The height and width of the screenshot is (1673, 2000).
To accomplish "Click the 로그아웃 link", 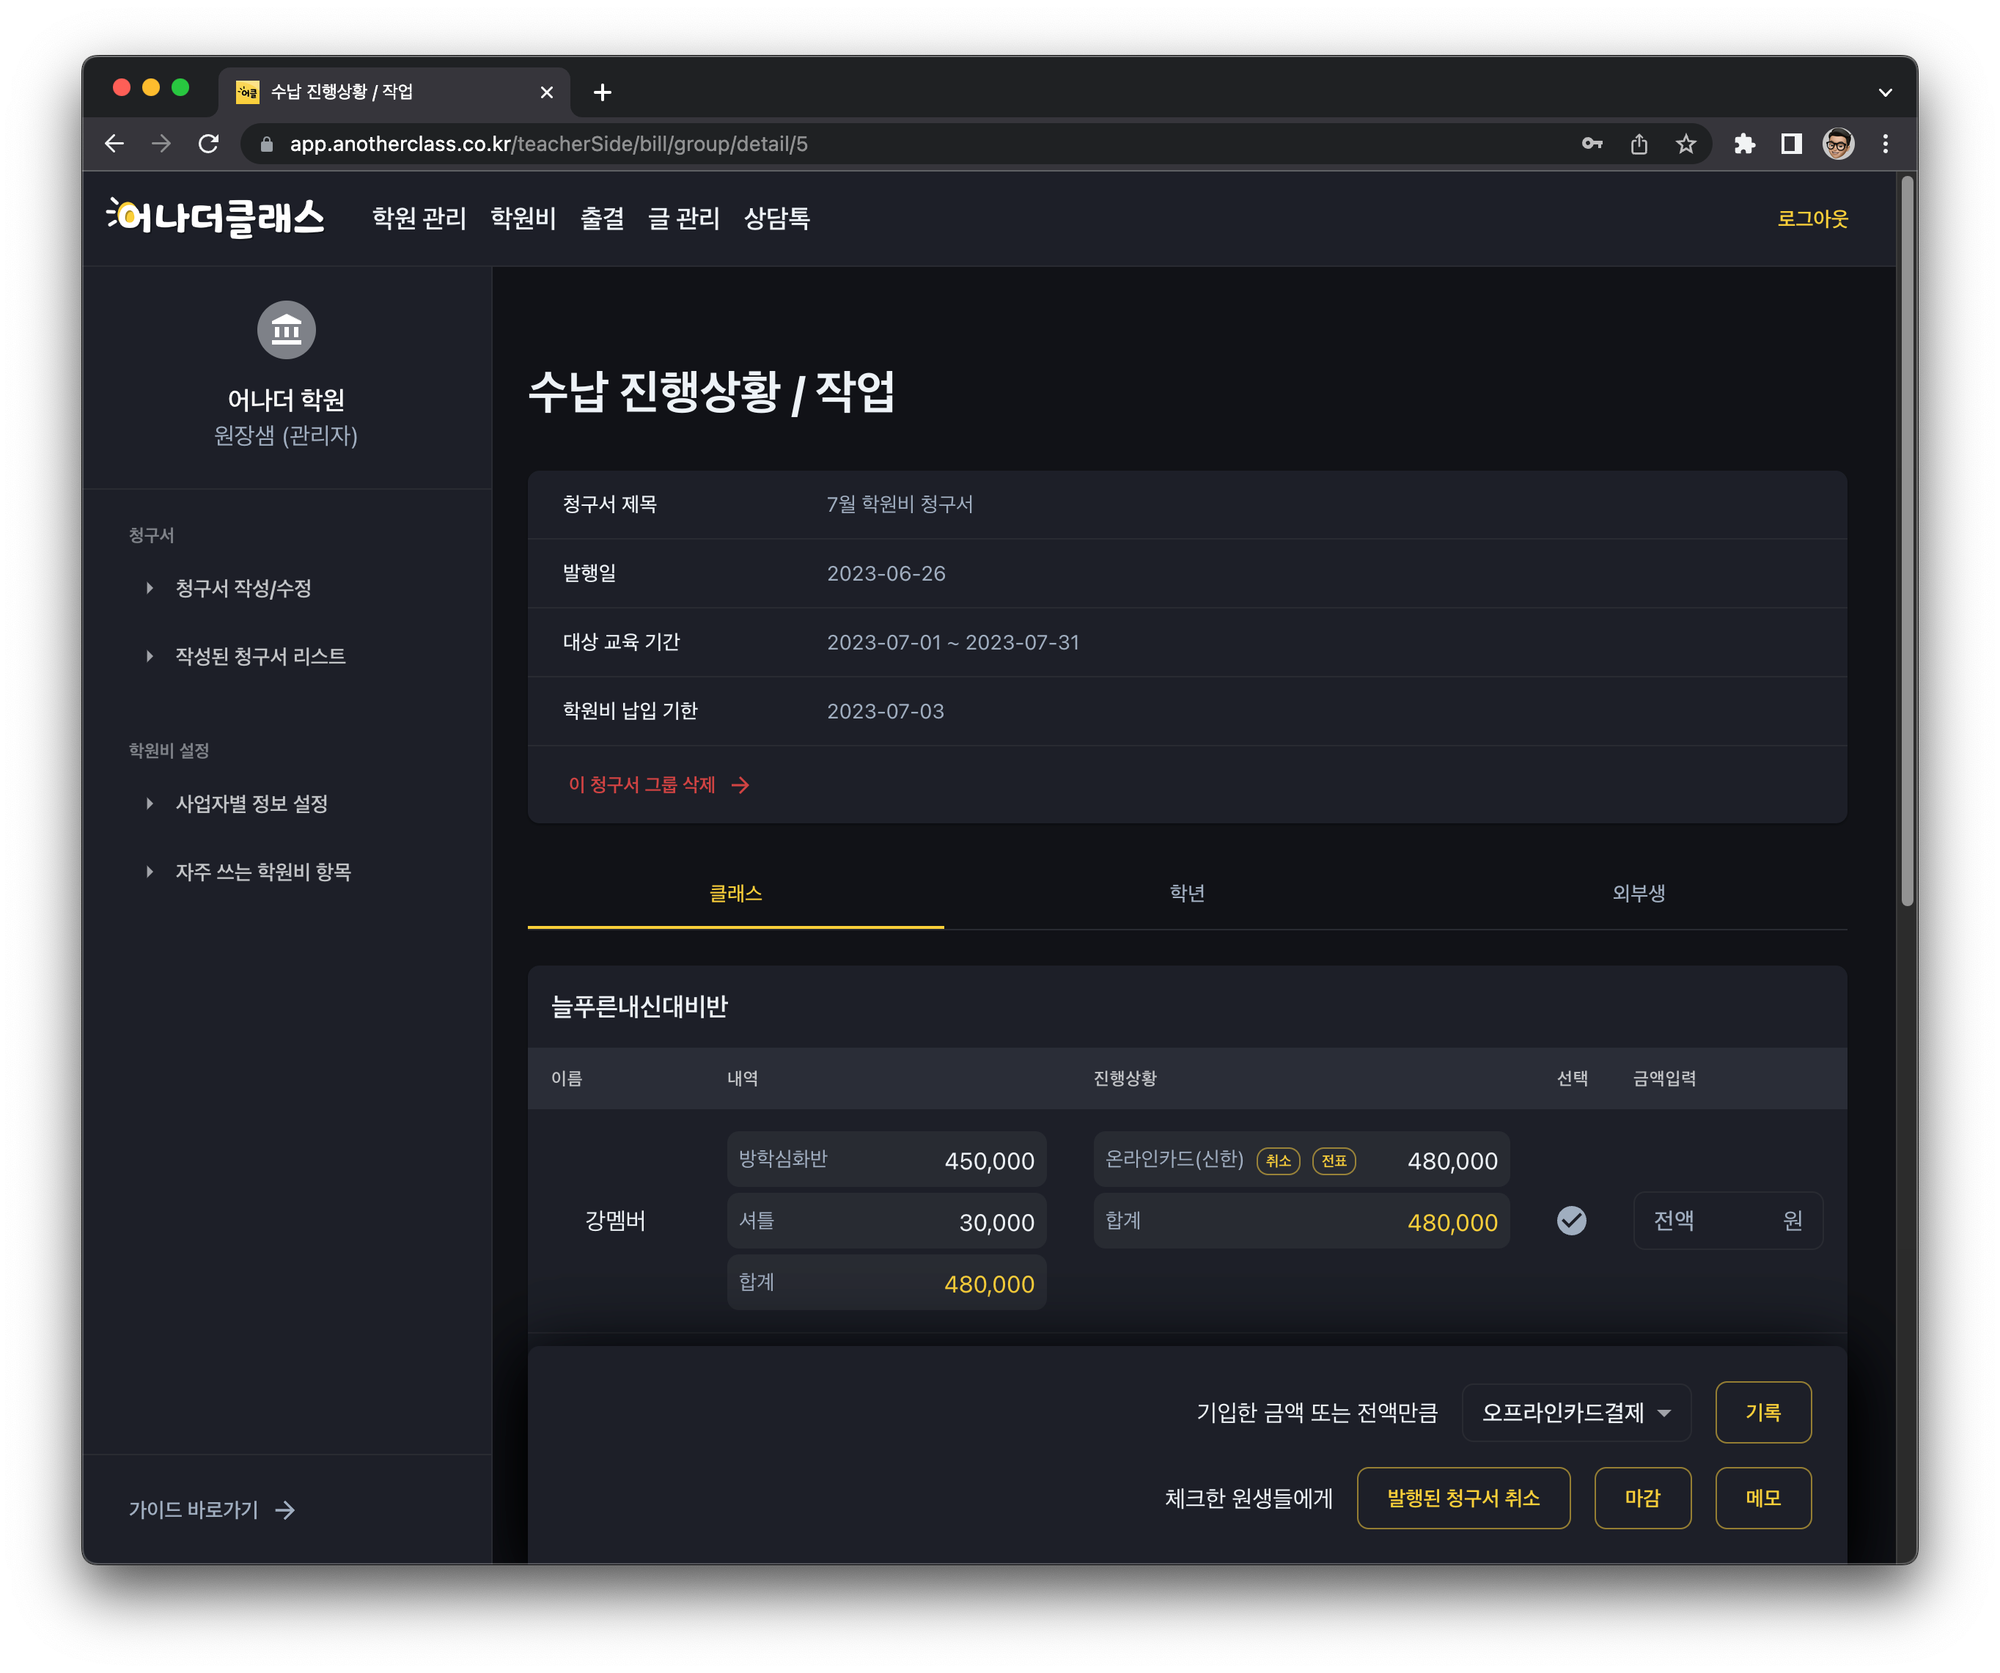I will [x=1812, y=218].
